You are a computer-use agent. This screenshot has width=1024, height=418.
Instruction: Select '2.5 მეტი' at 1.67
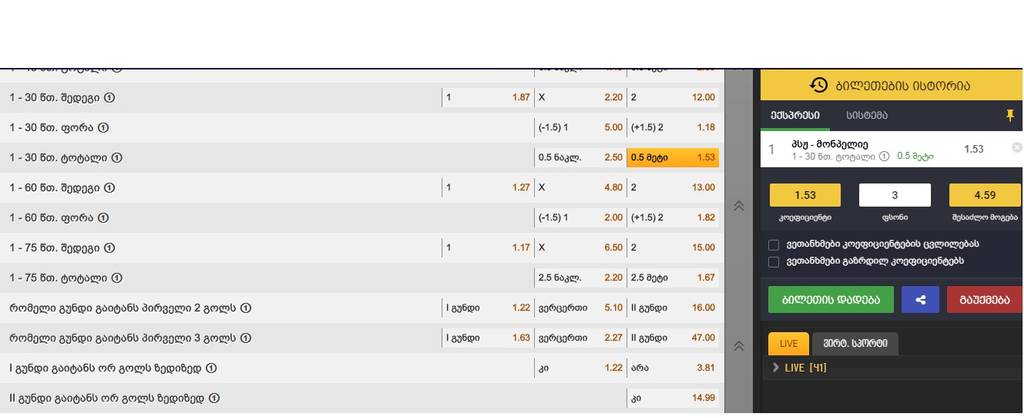click(673, 278)
